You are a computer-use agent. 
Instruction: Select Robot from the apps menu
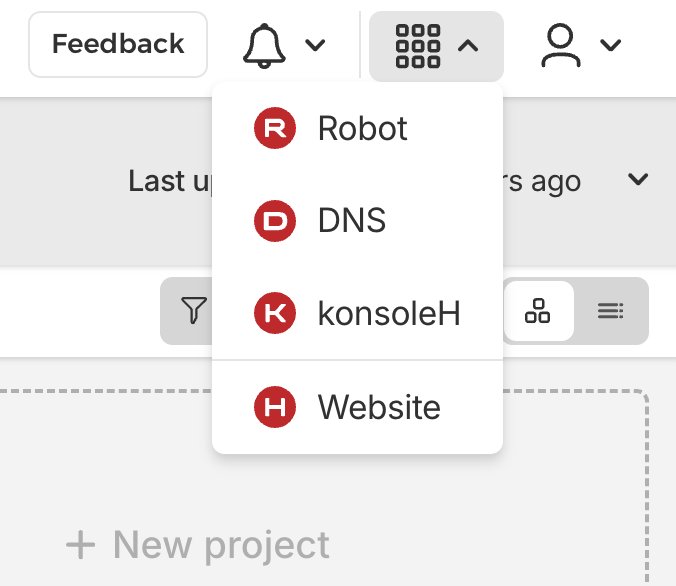click(362, 129)
